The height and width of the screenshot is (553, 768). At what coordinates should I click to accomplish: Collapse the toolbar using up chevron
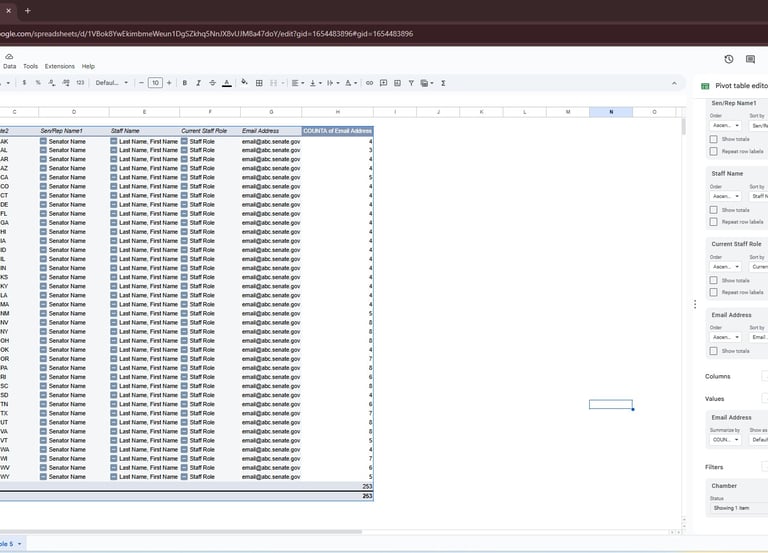click(674, 83)
